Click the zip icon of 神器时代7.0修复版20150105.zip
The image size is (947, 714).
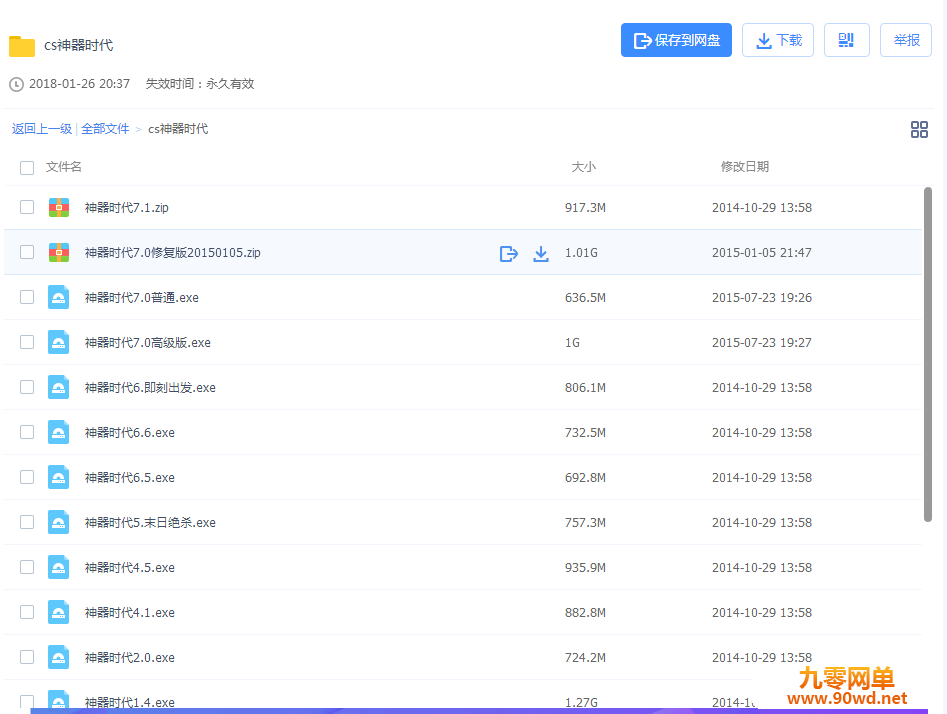(59, 252)
